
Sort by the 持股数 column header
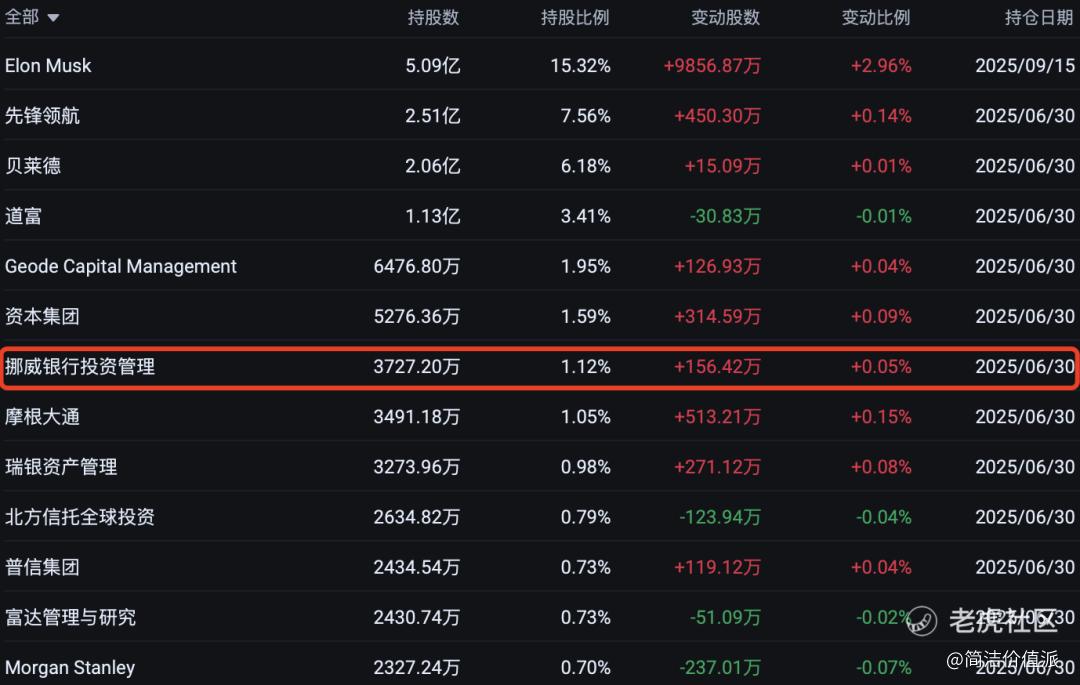[x=433, y=17]
